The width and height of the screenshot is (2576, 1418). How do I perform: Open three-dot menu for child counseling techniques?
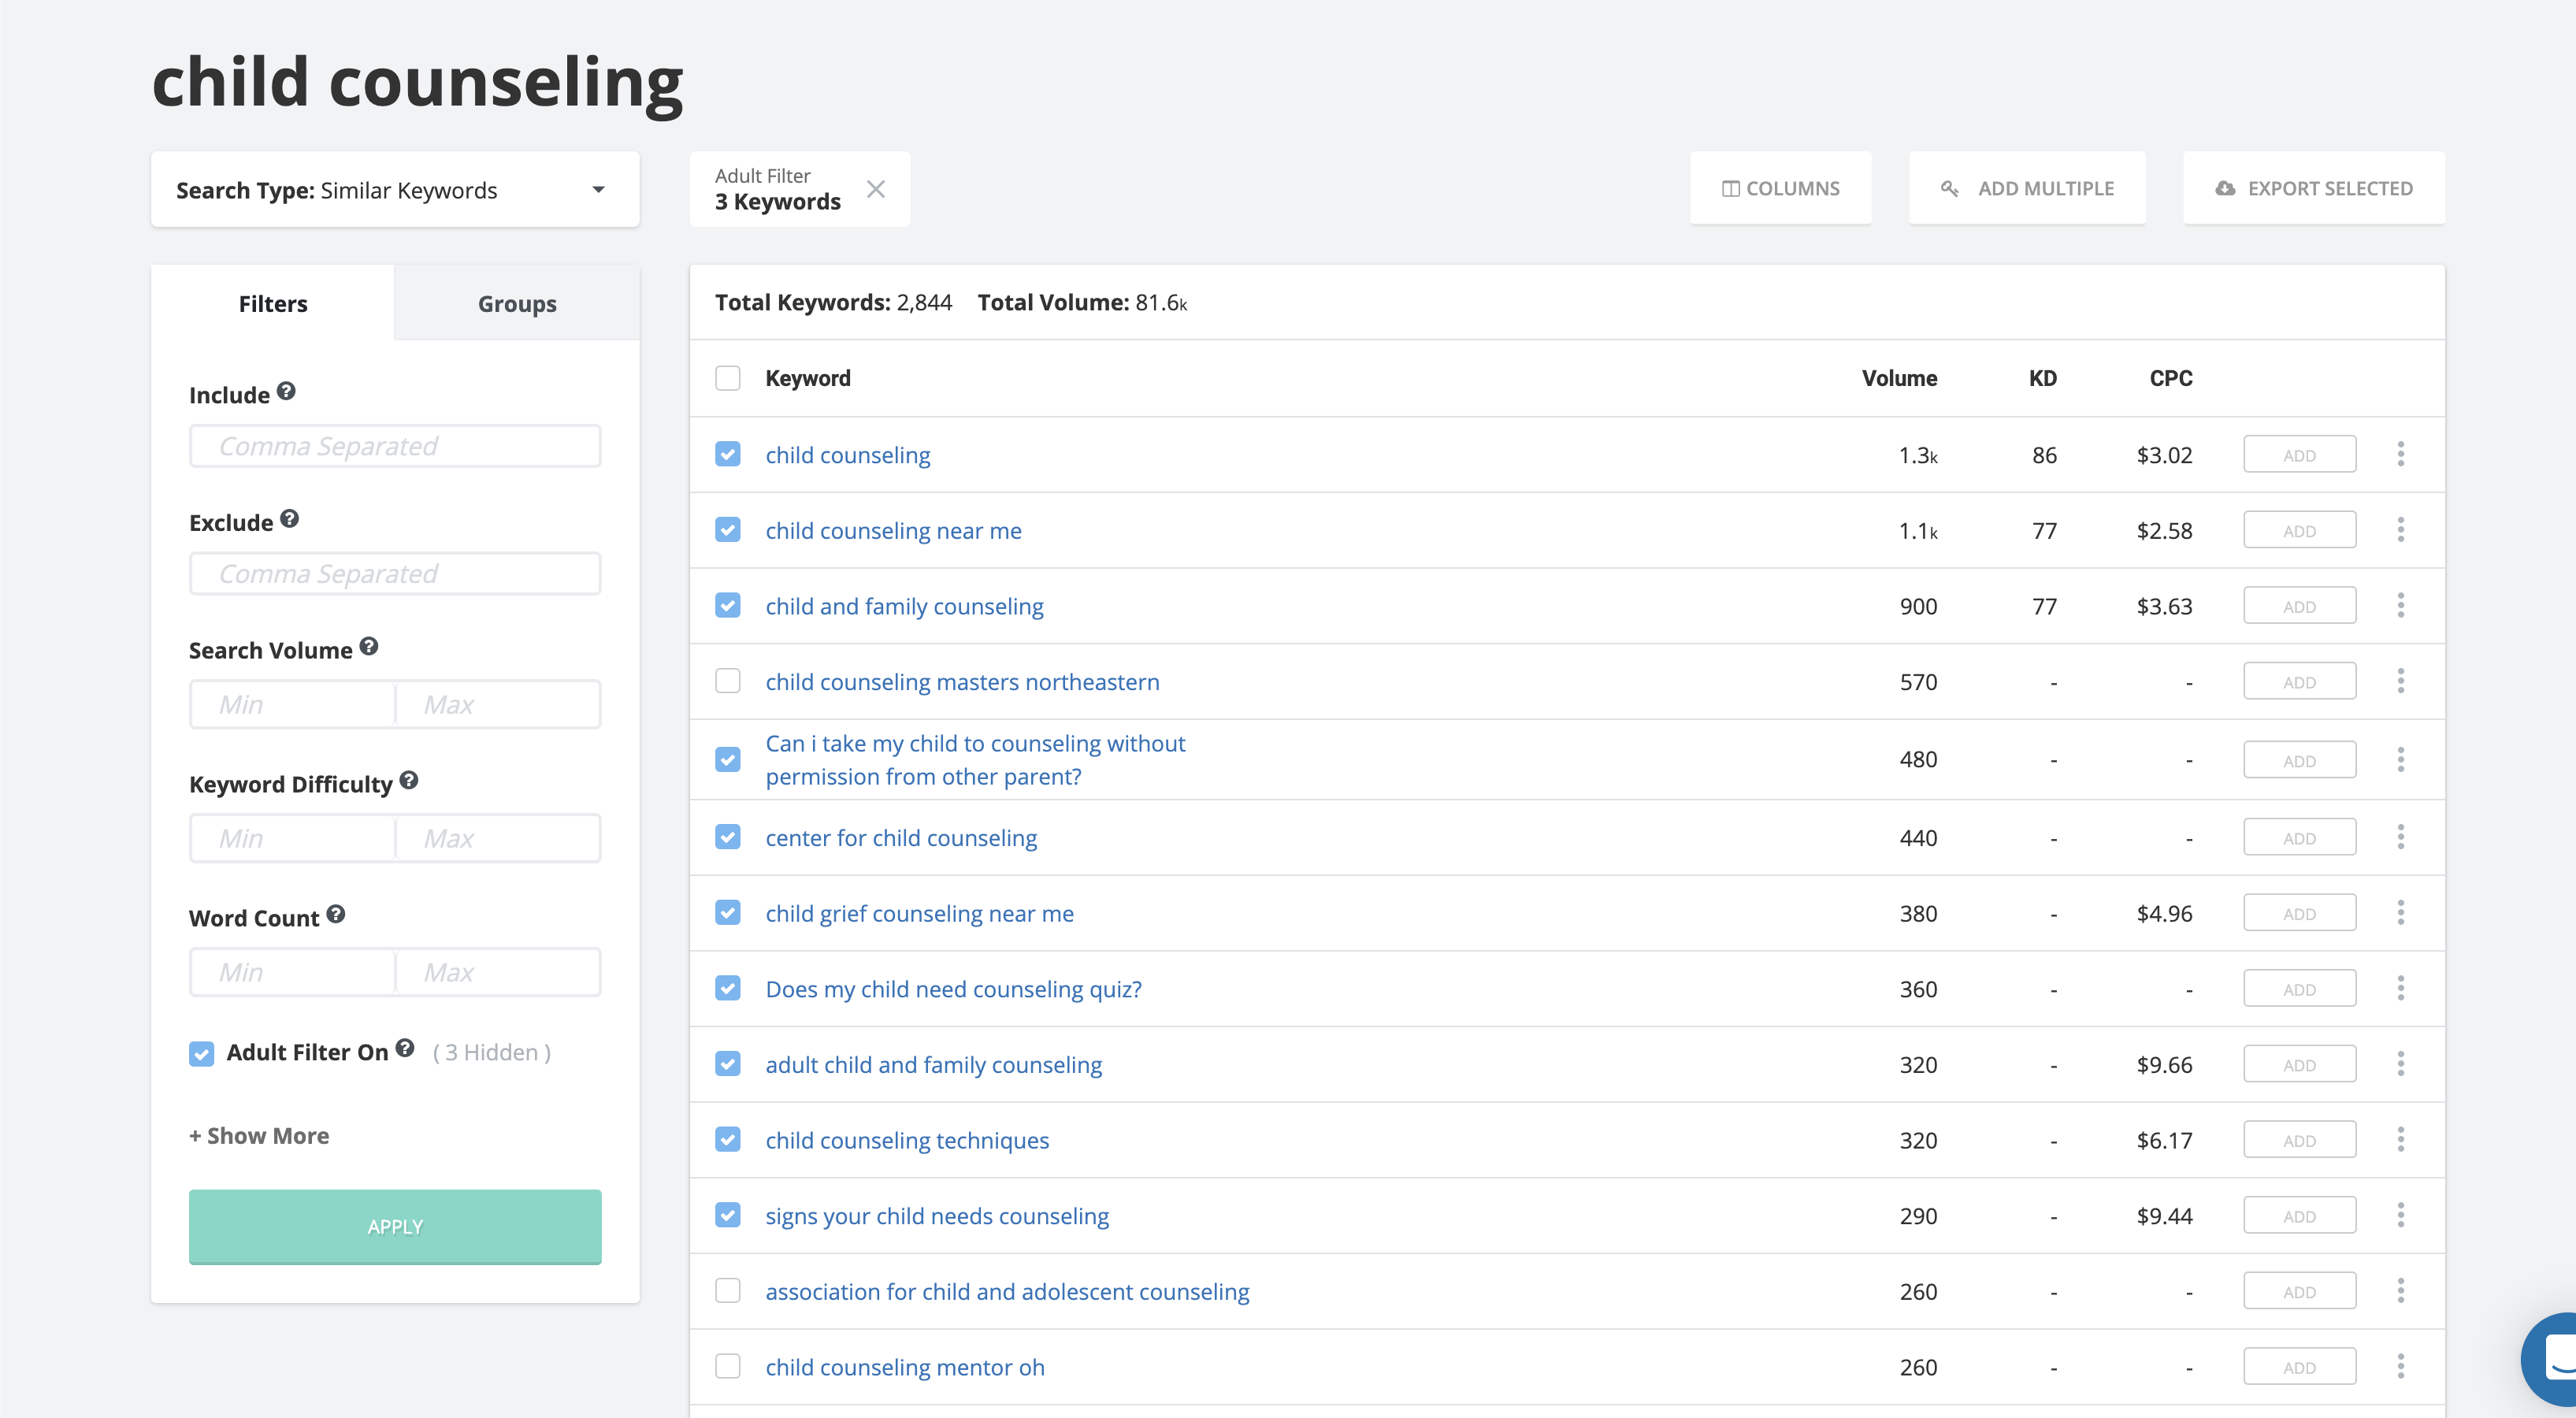(2400, 1140)
